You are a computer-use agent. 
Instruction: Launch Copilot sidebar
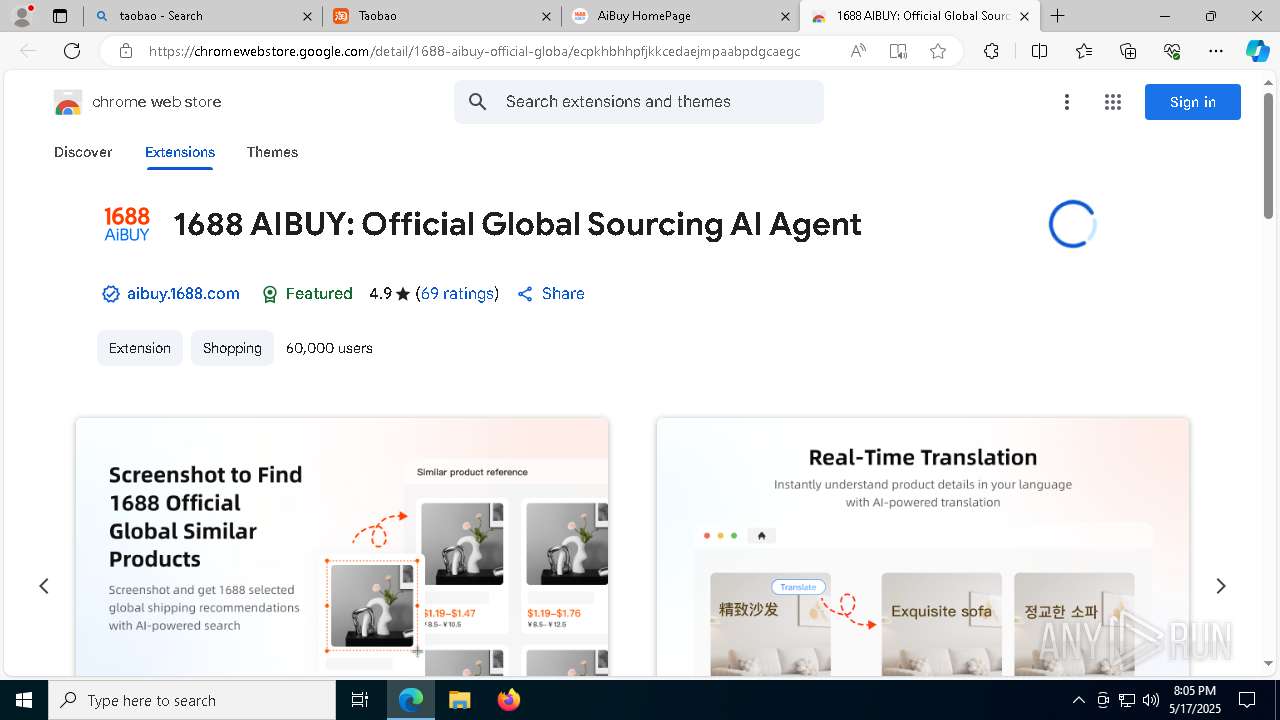tap(1257, 51)
